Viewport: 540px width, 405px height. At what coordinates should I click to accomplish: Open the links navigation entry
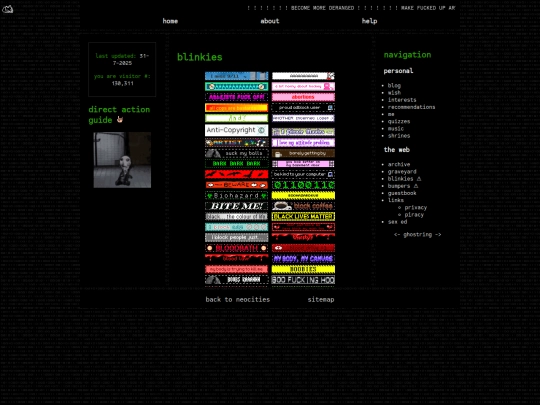coord(396,200)
